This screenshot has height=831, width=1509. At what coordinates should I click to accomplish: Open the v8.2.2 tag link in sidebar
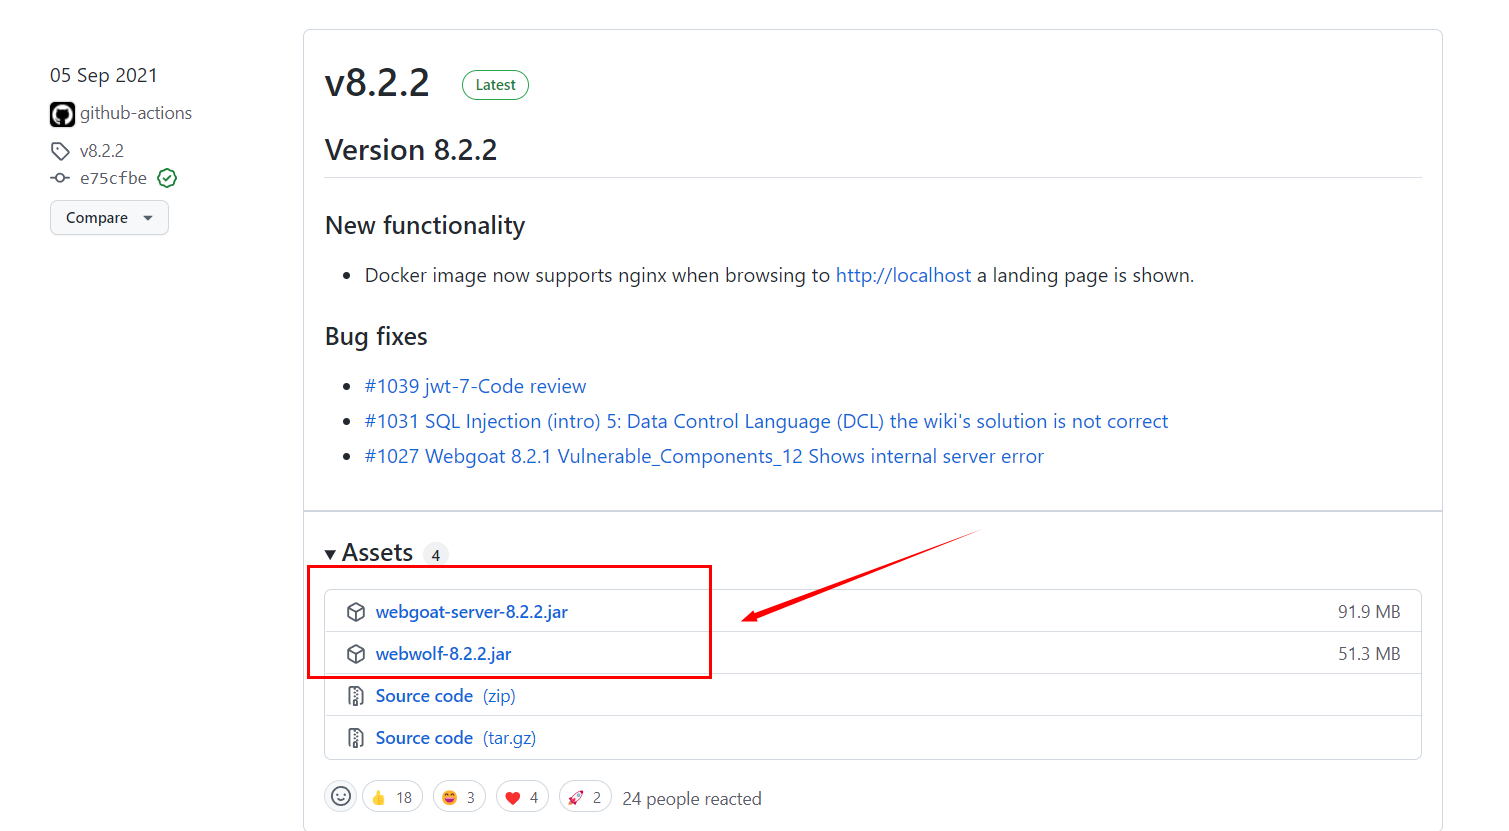click(x=102, y=151)
